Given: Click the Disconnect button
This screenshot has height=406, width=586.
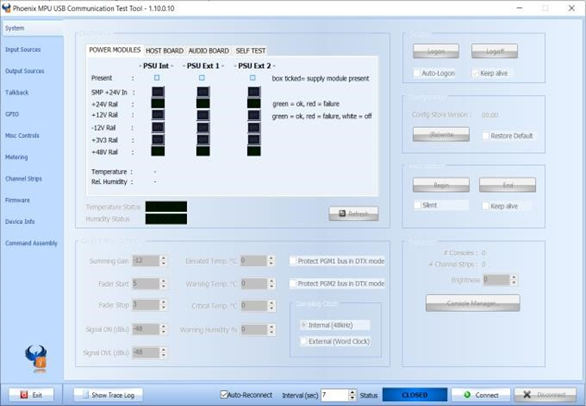Looking at the screenshot, I should pyautogui.click(x=545, y=395).
